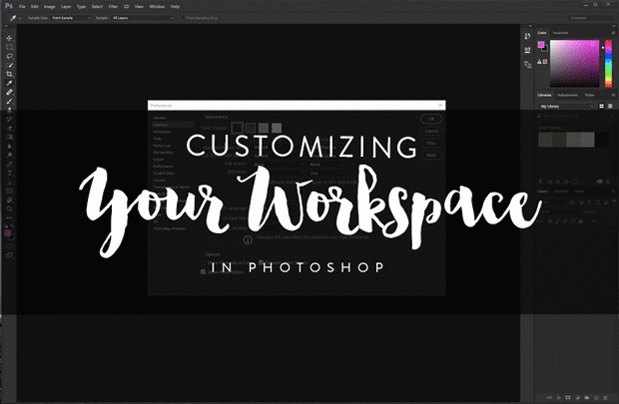Toggle the Show Sampling Ring checkbox
The image size is (619, 404).
181,18
